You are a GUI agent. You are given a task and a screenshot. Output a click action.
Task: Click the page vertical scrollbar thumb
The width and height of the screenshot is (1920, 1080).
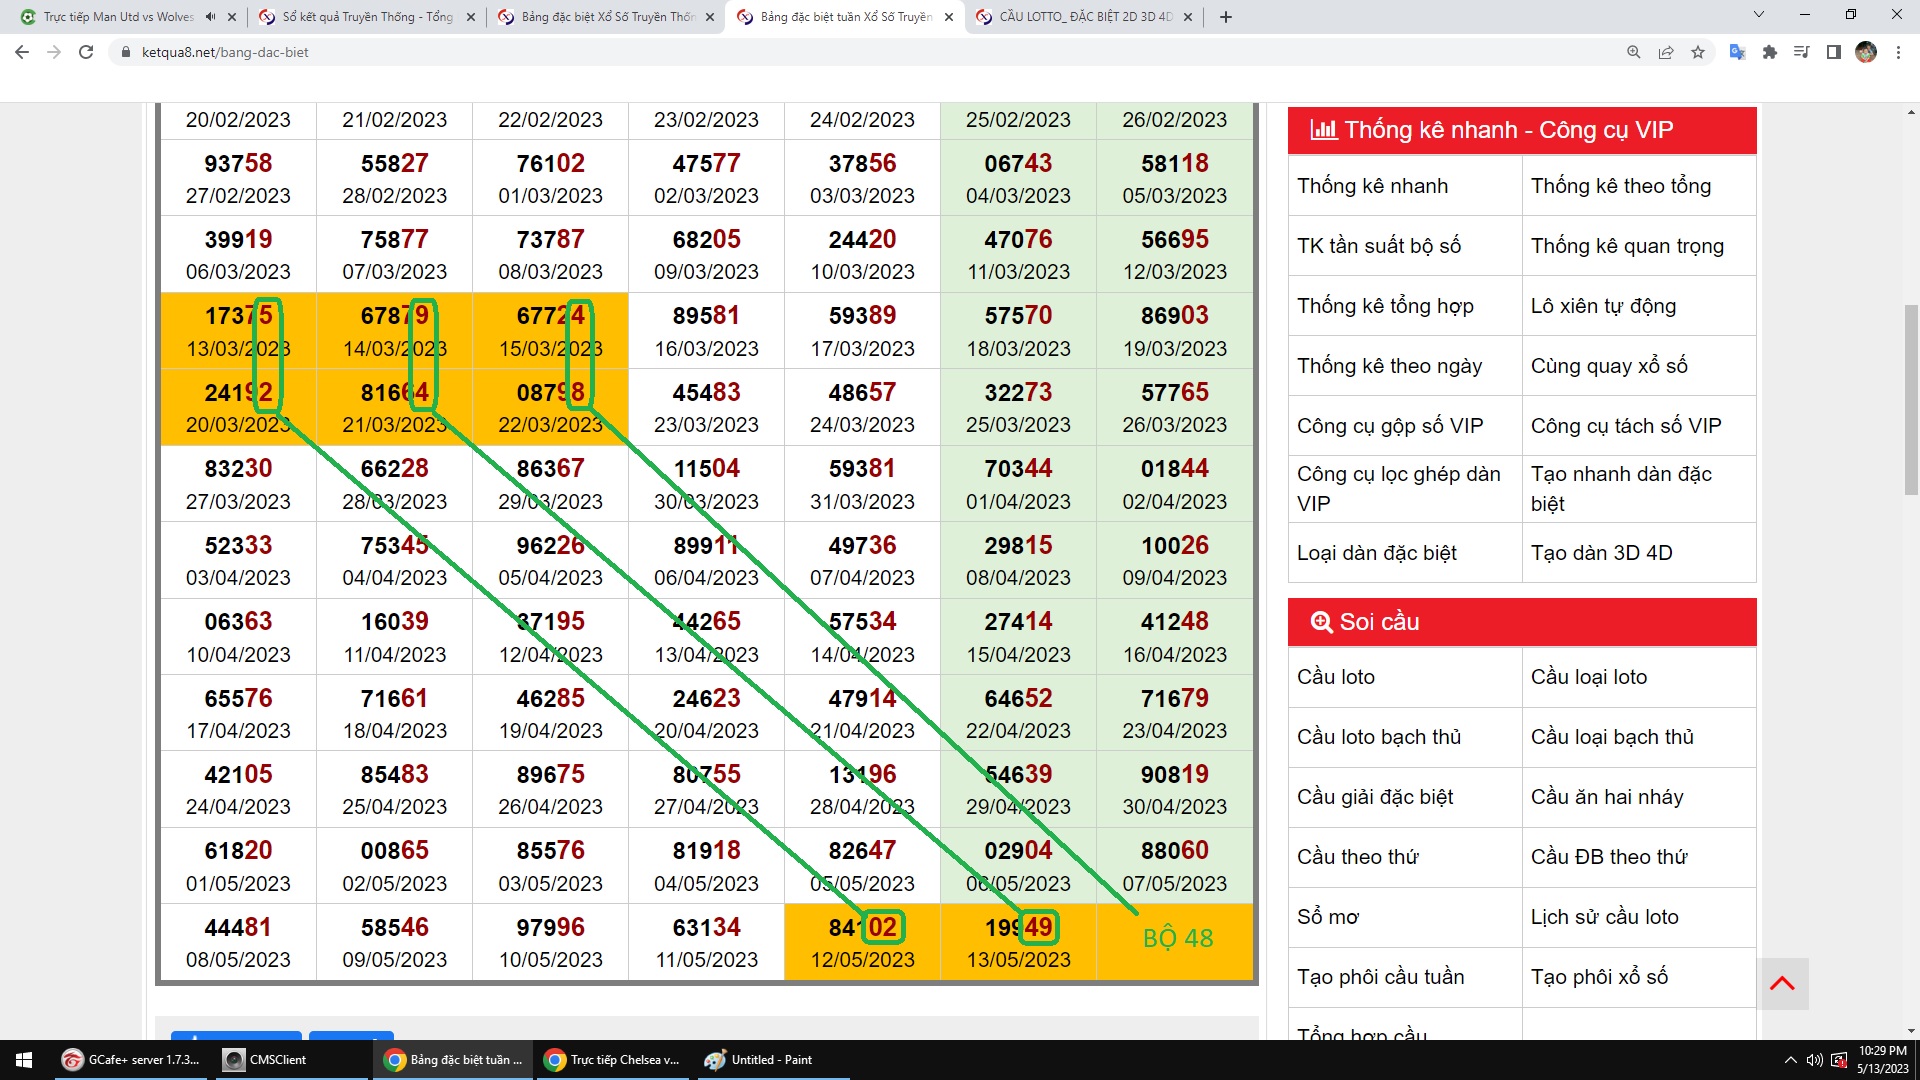pyautogui.click(x=1911, y=400)
